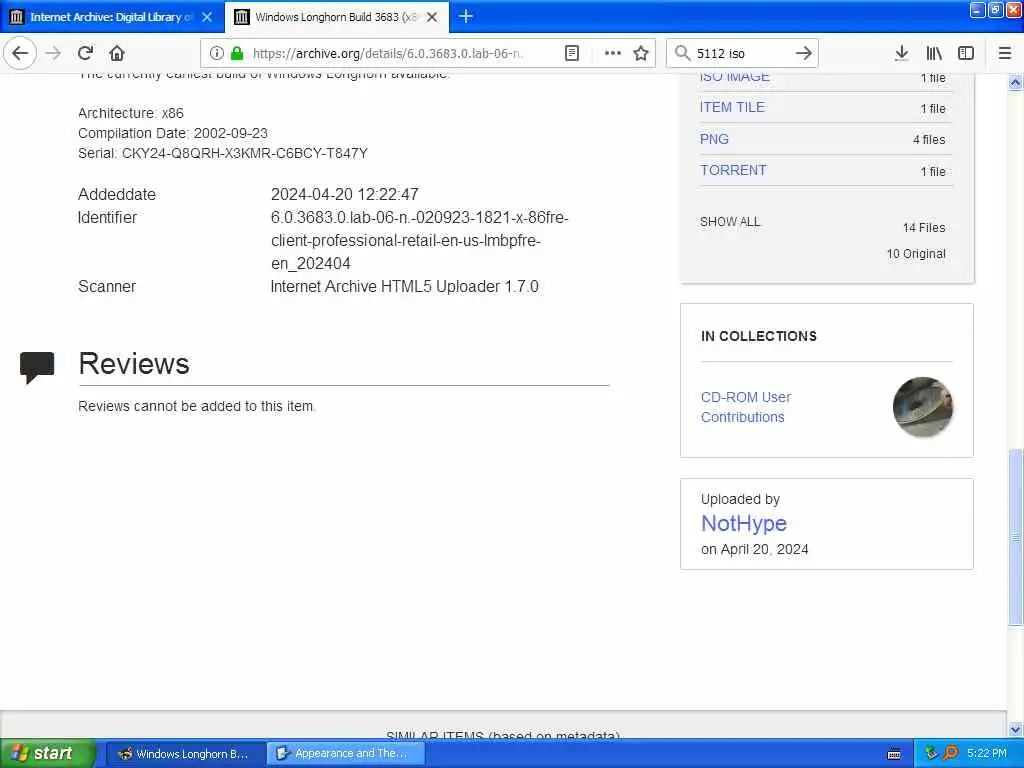1024x768 pixels.
Task: Open CD-ROM User Contributions collection
Action: (746, 407)
